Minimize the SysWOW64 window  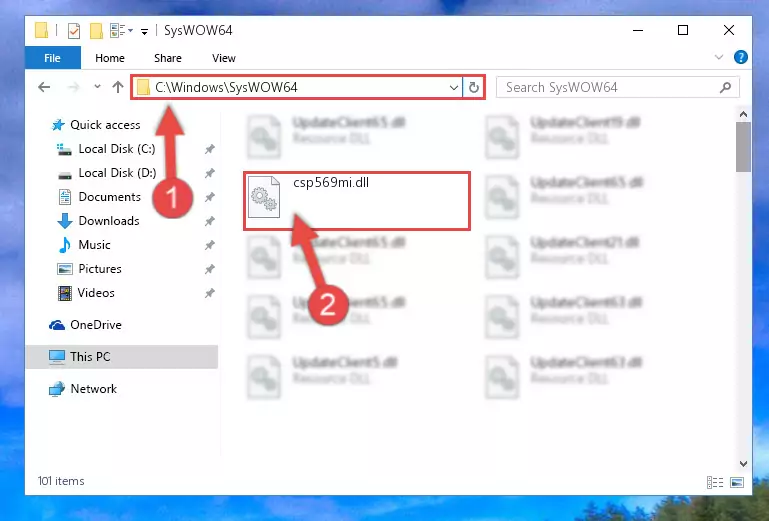pyautogui.click(x=638, y=30)
